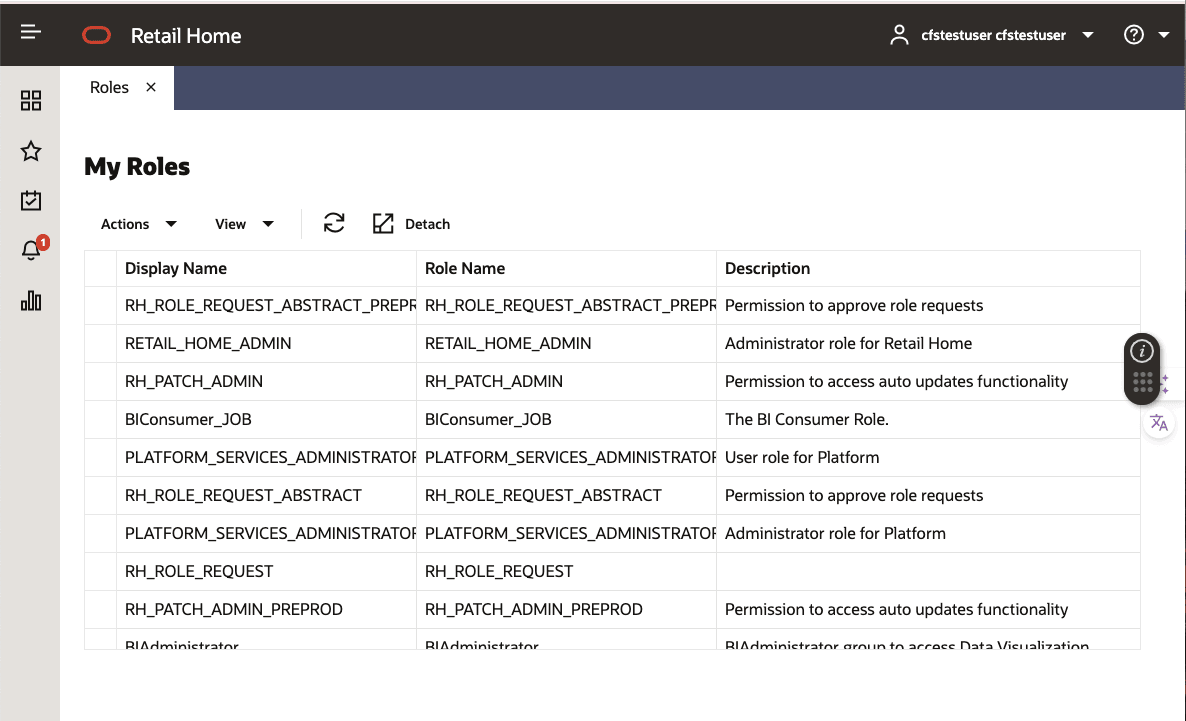
Task: Open the dashboard tiles icon in sidebar
Action: (x=31, y=101)
